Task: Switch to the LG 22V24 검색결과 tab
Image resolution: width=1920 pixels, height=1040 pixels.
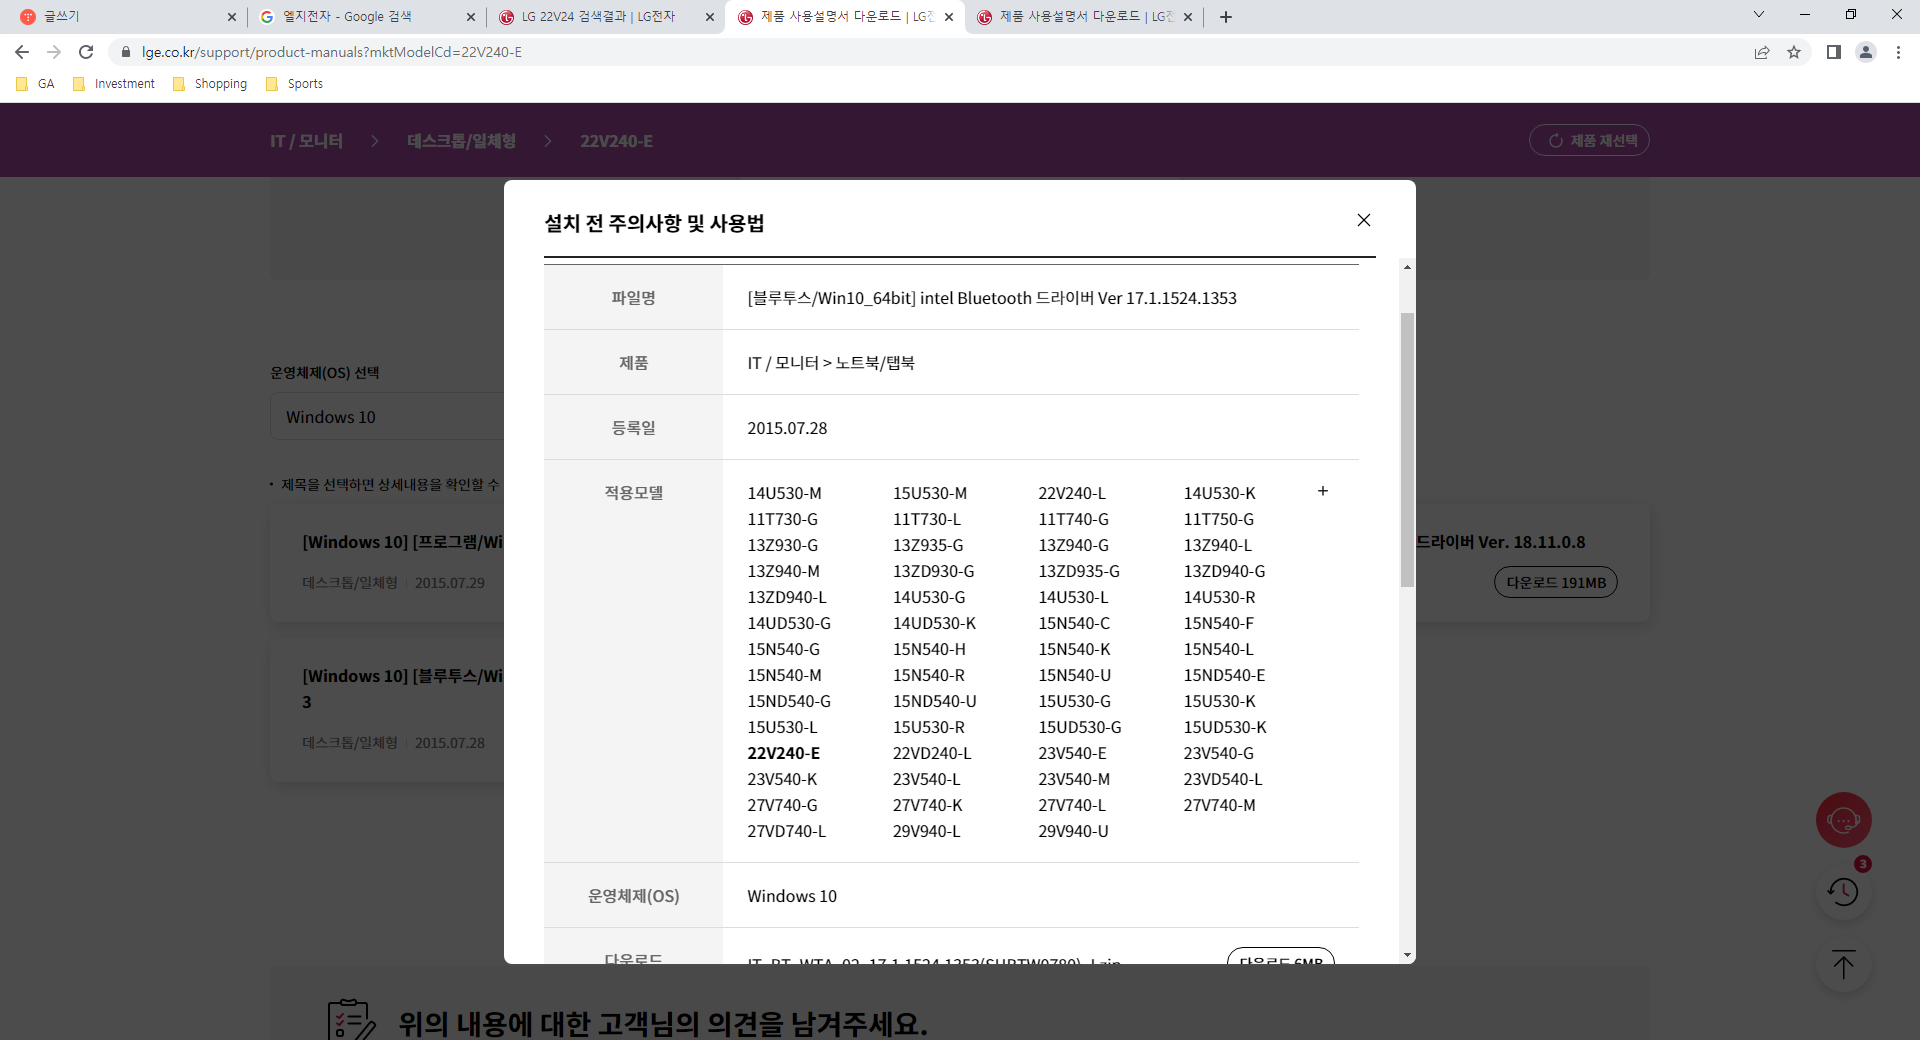Action: 598,17
